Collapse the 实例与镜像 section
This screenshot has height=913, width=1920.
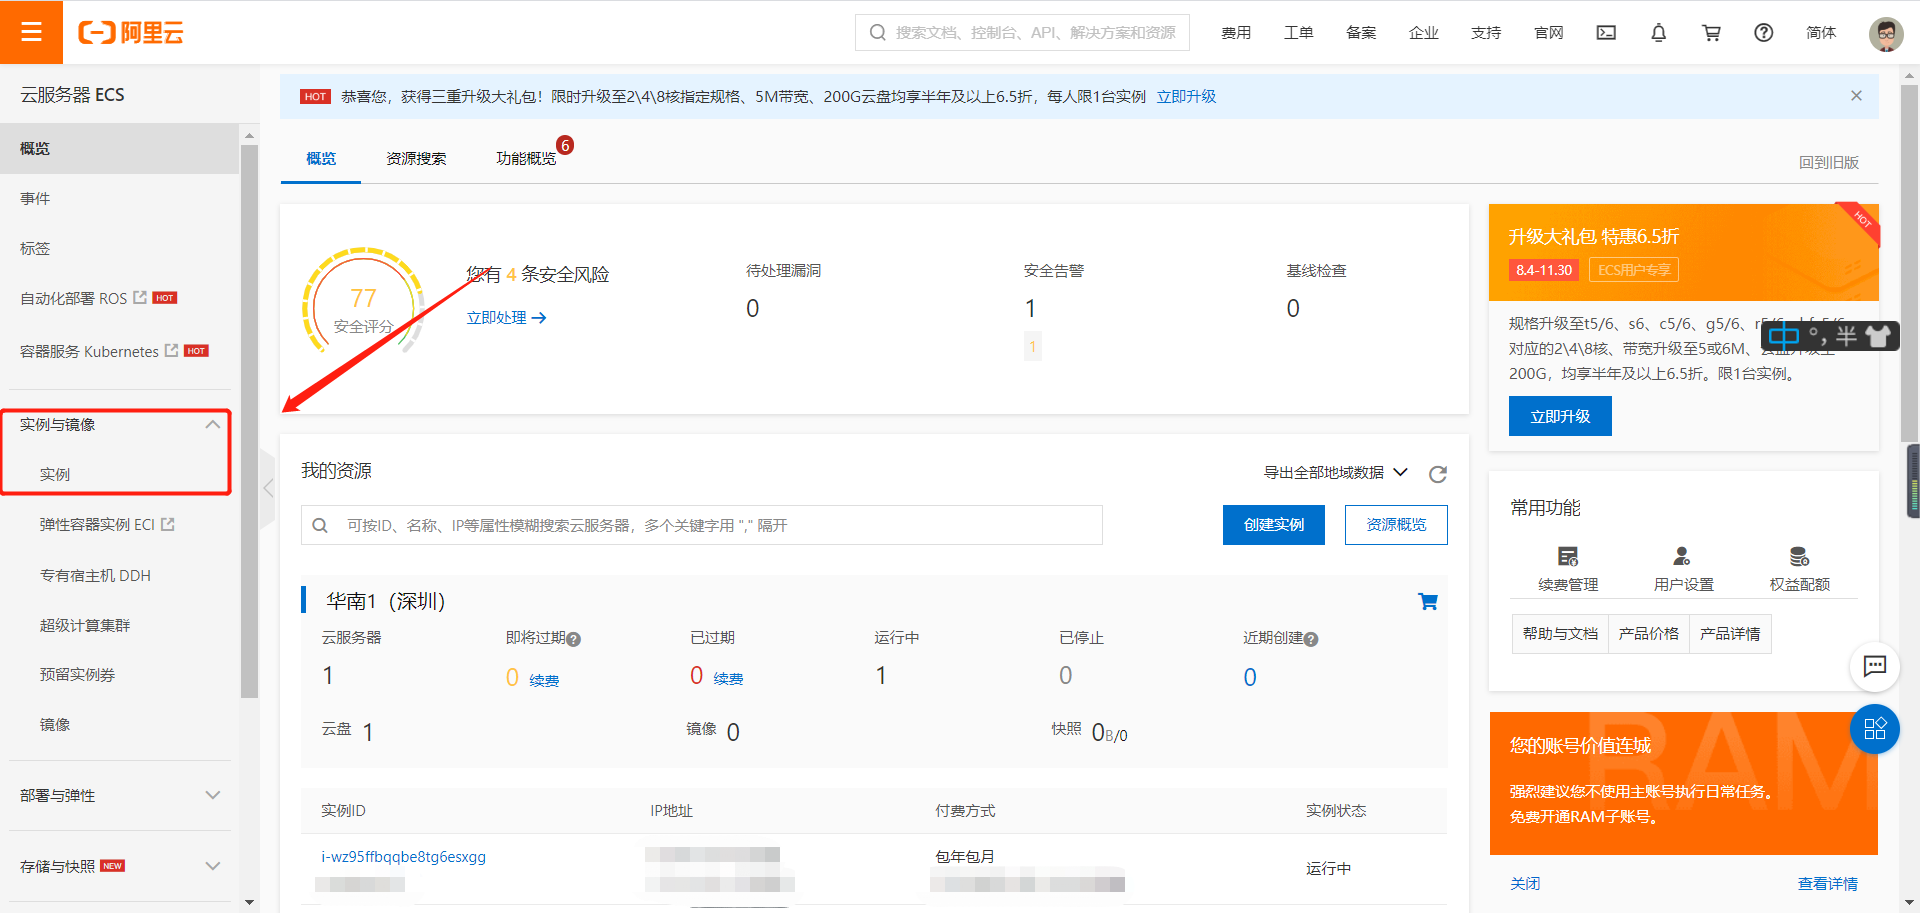[212, 424]
